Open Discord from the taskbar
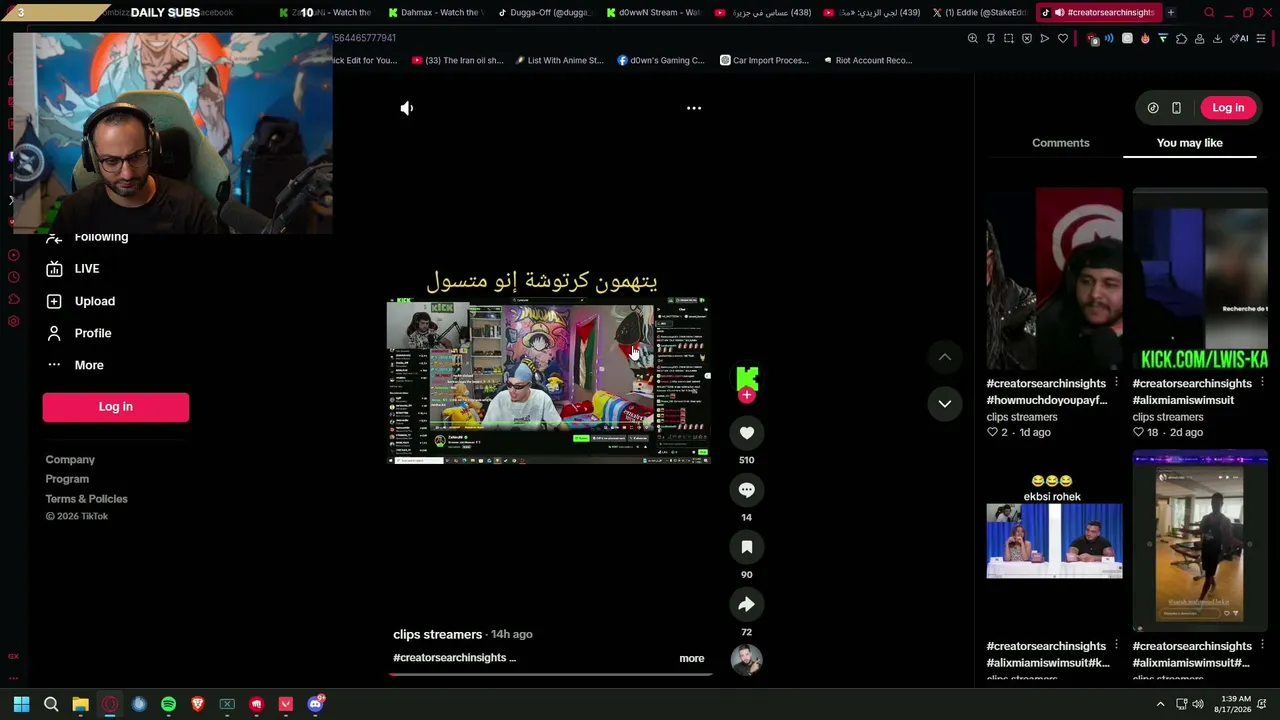This screenshot has height=720, width=1280. click(315, 704)
